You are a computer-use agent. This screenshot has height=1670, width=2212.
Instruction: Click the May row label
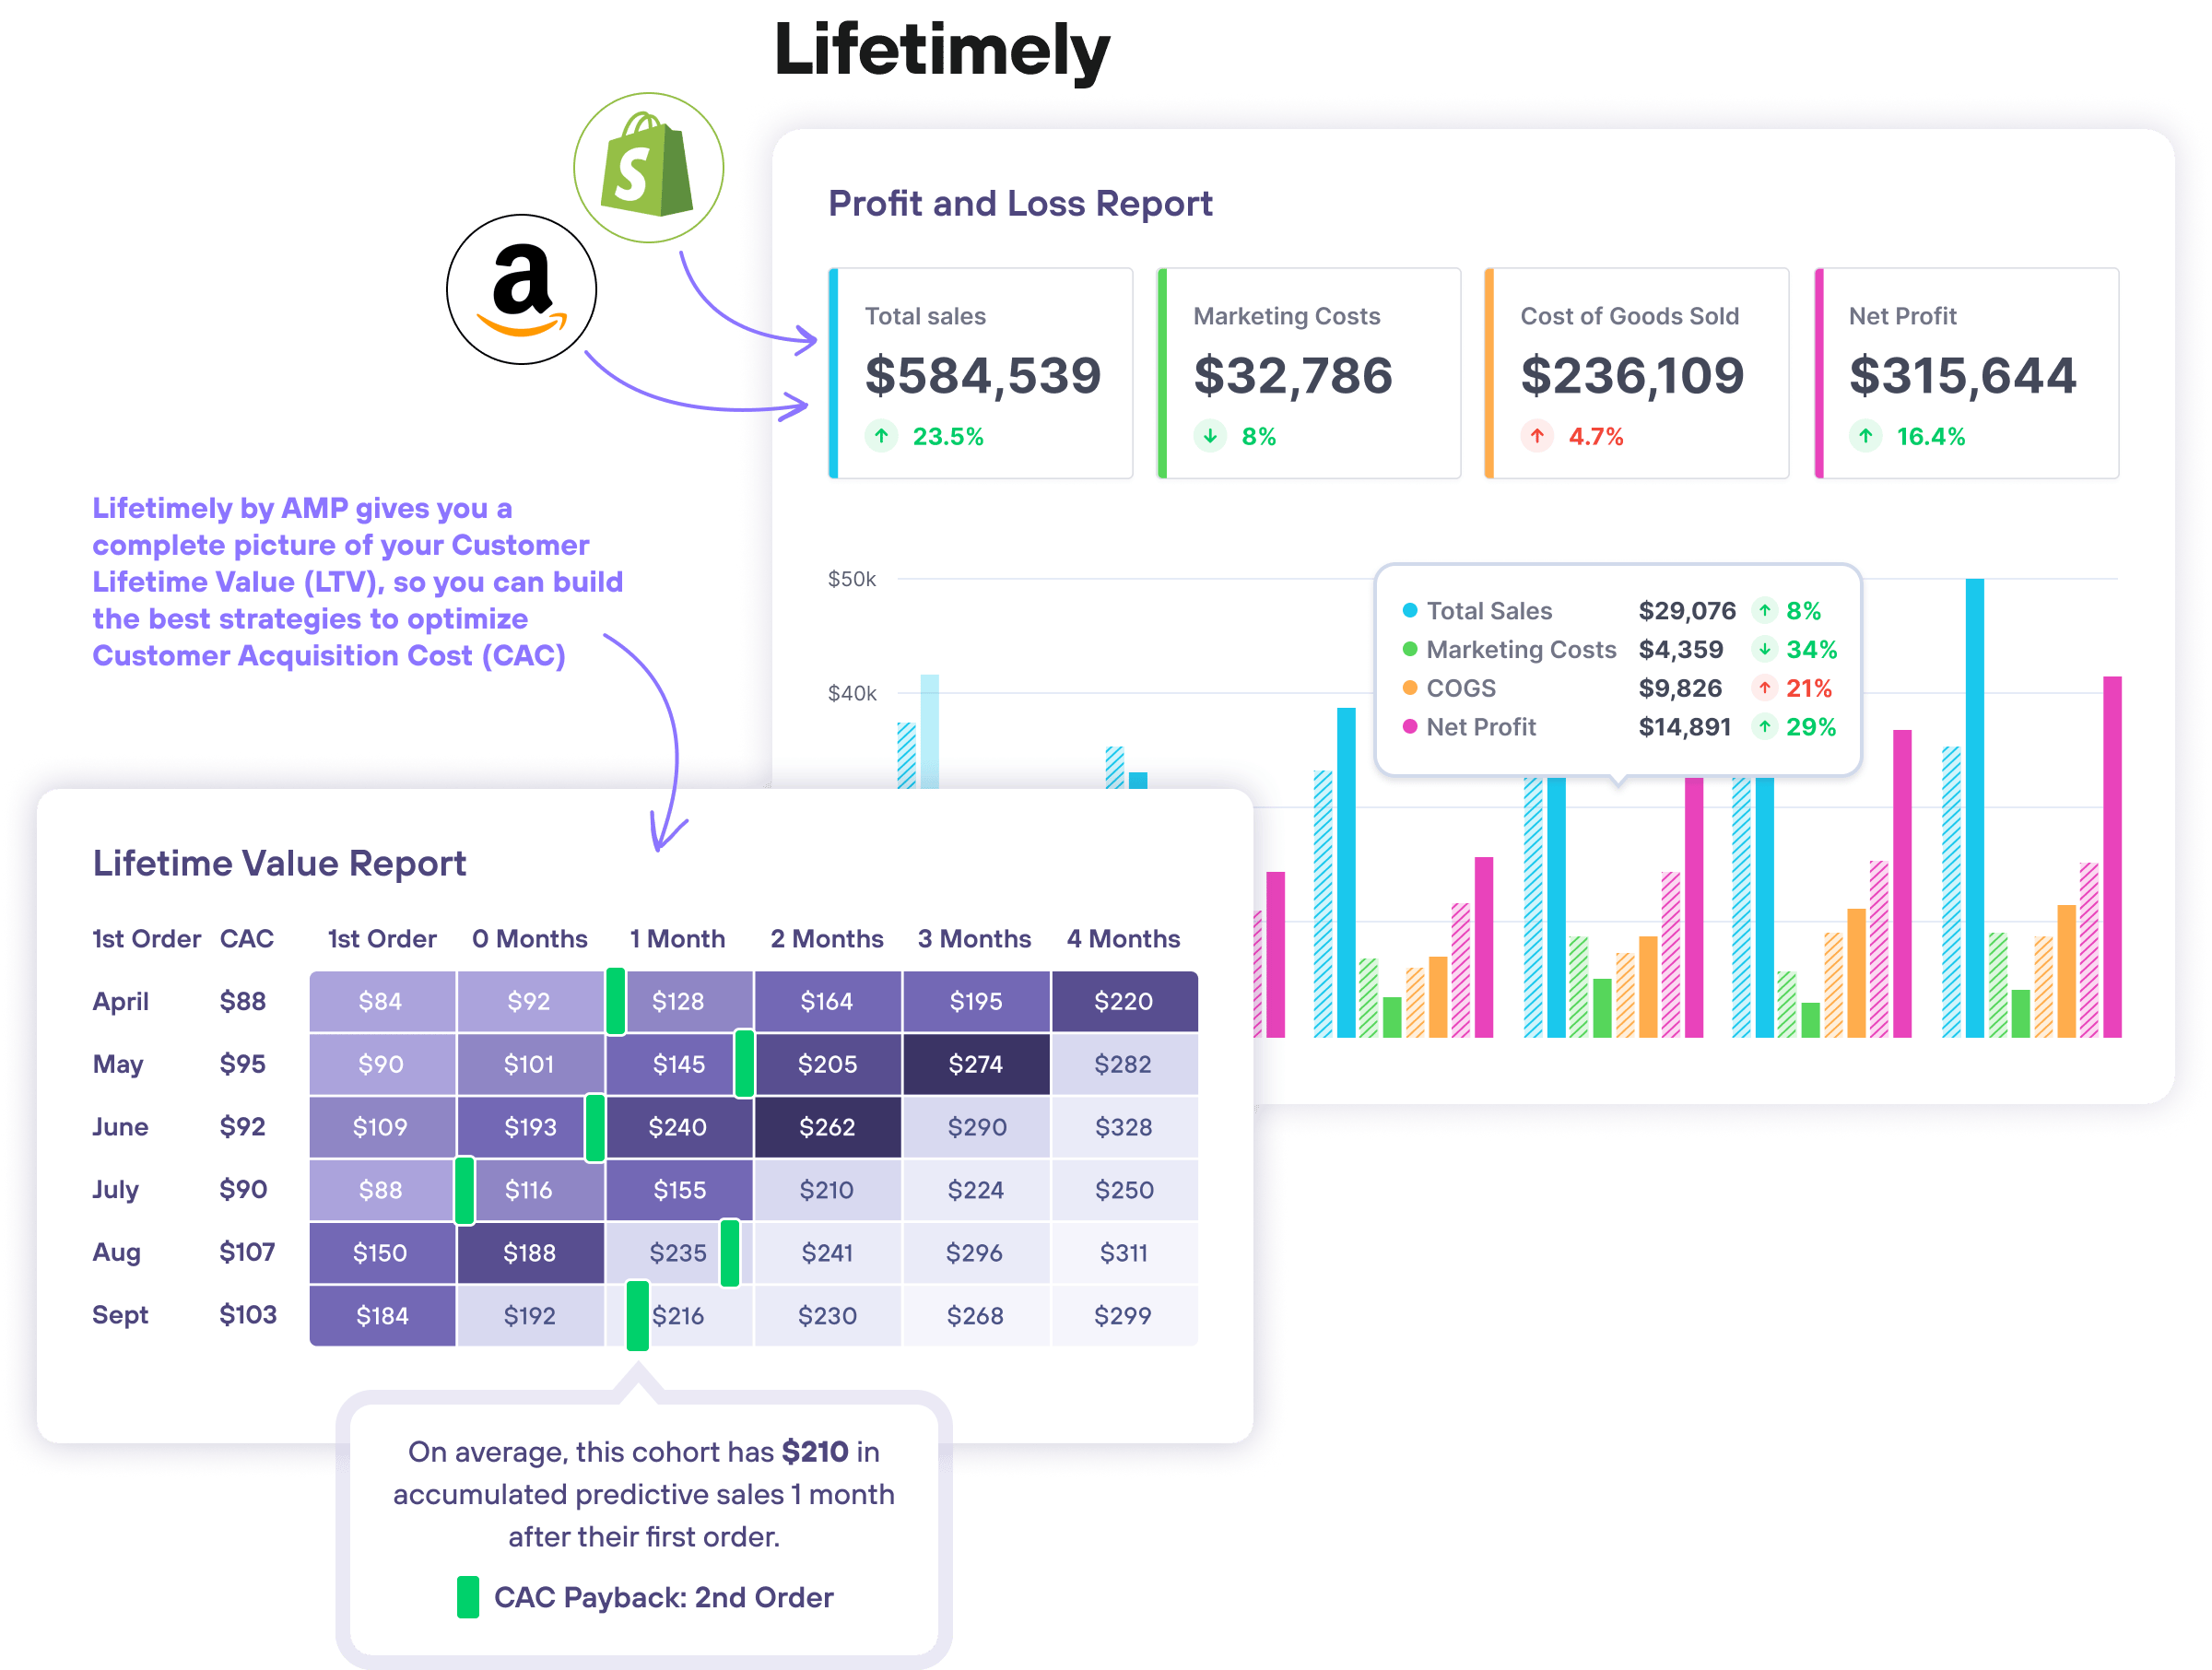coord(118,1064)
